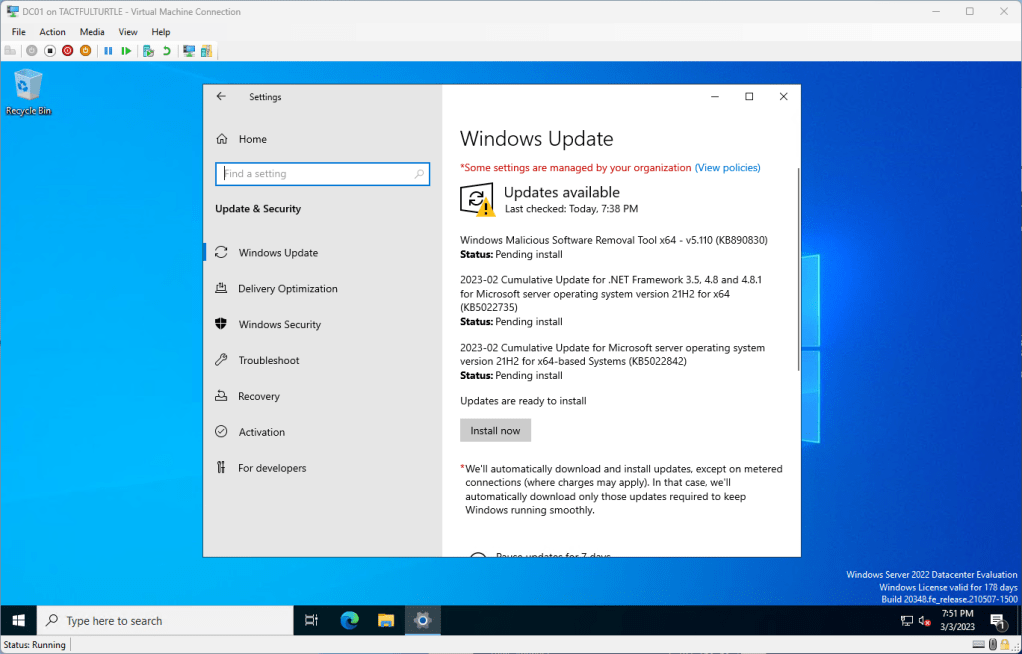Select Delivery Optimization in the sidebar
This screenshot has height=654, width=1022.
pos(287,289)
